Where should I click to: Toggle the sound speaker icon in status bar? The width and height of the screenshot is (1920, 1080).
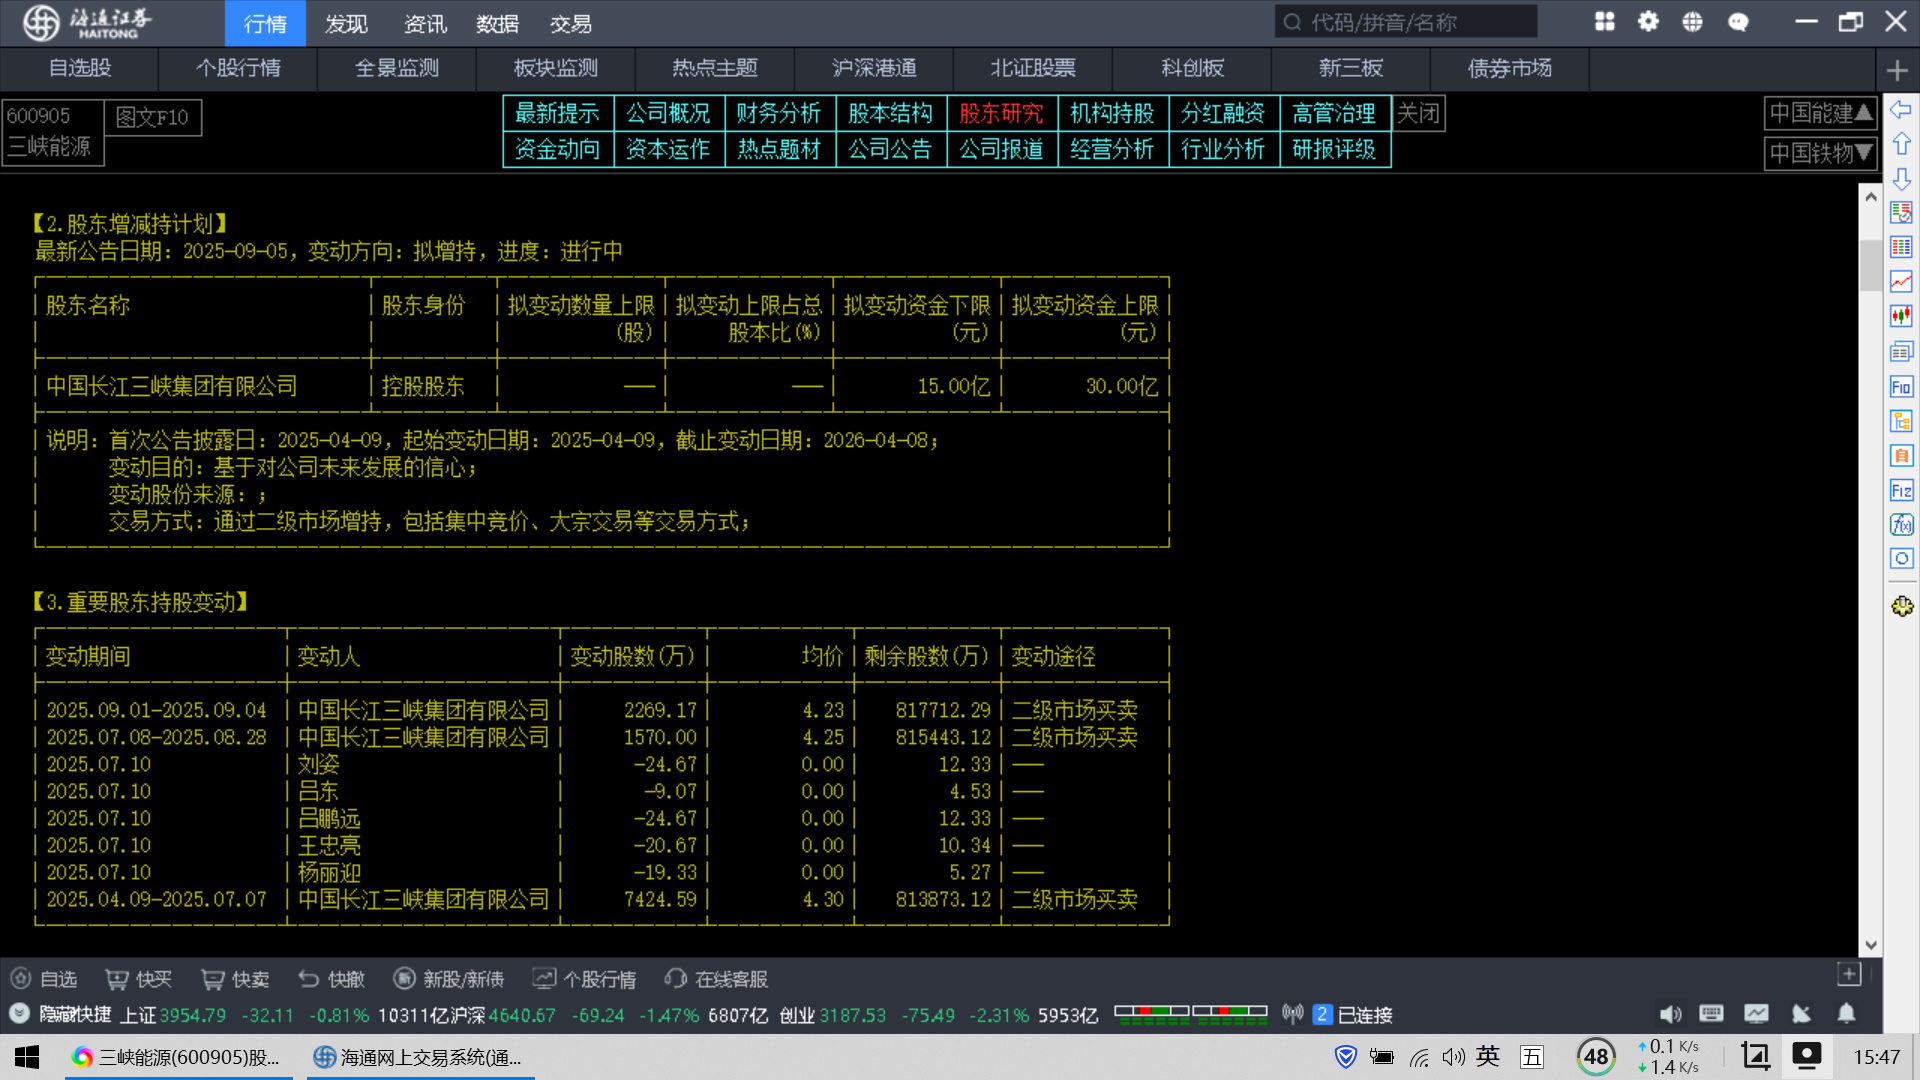tap(1670, 1014)
